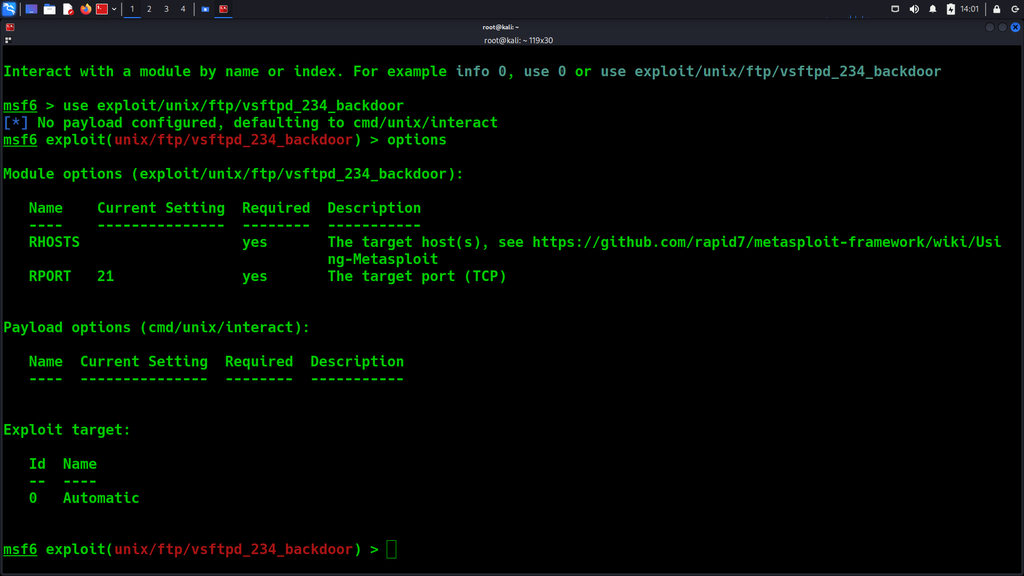Switch to workspace 3

[166, 9]
